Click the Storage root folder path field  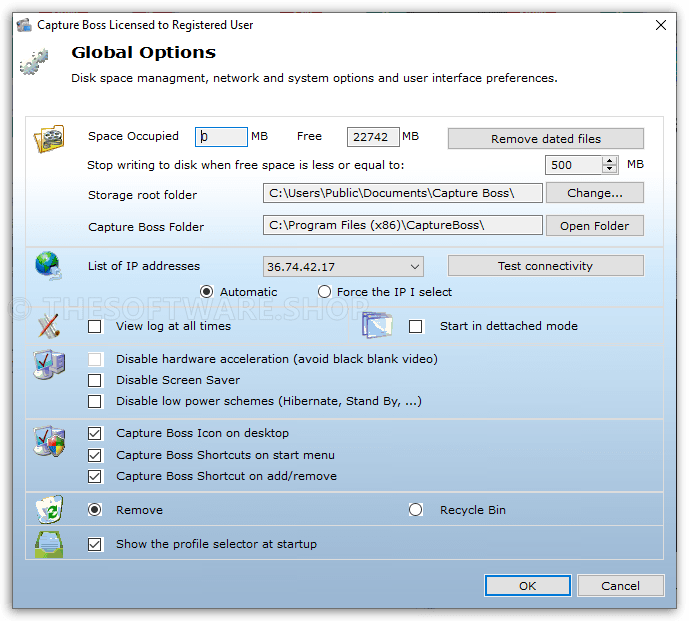[x=403, y=193]
